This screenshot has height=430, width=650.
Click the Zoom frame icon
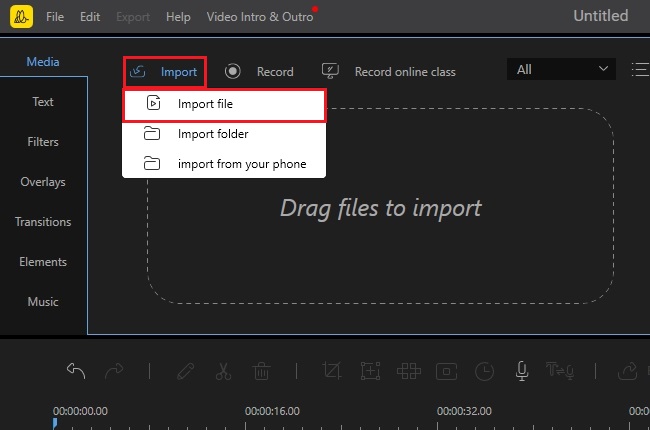370,371
